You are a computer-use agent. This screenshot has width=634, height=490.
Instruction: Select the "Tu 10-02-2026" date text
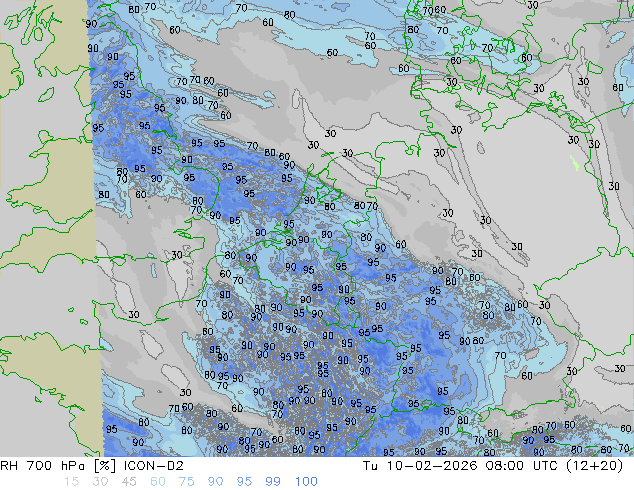tap(420, 466)
